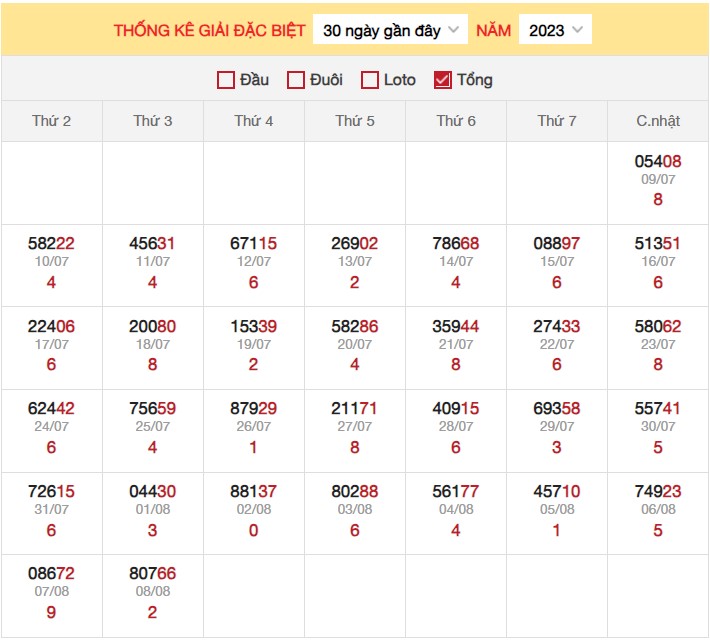This screenshot has width=710, height=641.
Task: Check the Đầu checkbox
Action: click(x=226, y=80)
